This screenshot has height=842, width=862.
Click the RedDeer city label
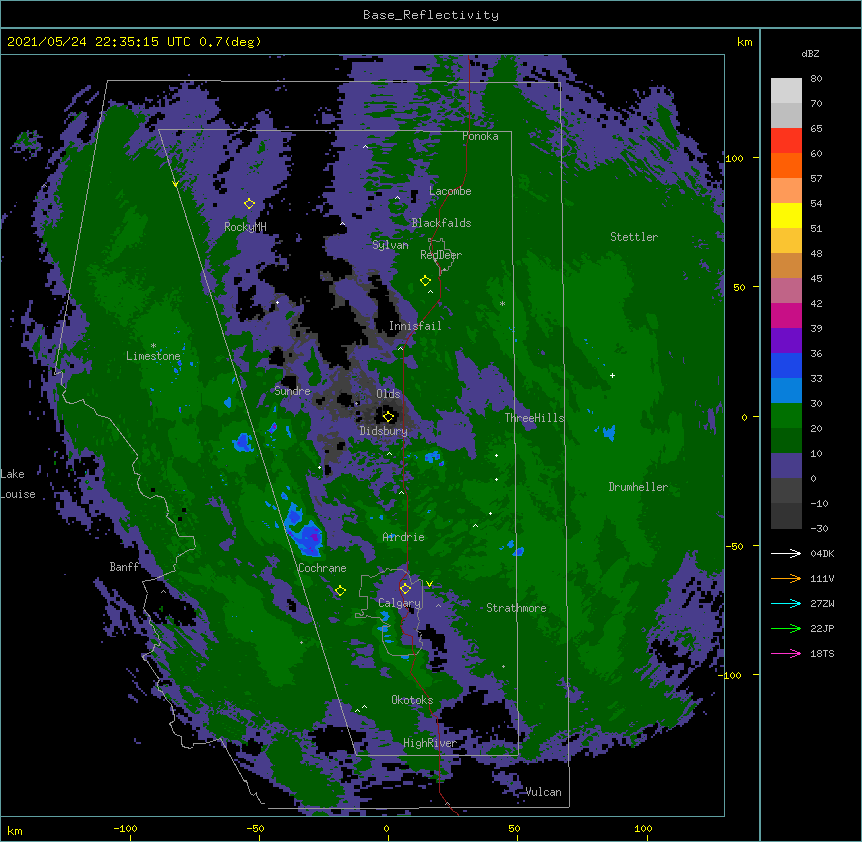(441, 255)
